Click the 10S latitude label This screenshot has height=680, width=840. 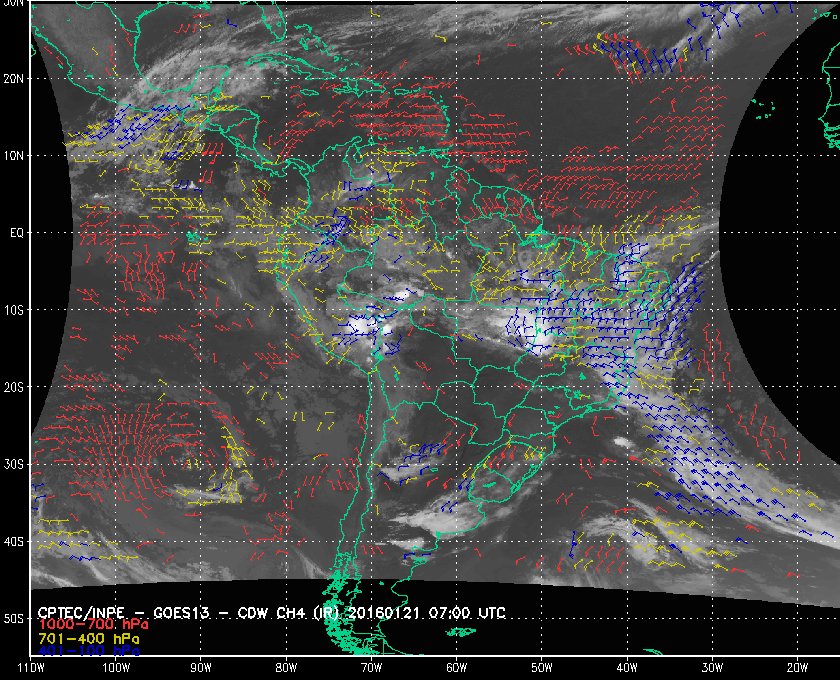coord(13,310)
